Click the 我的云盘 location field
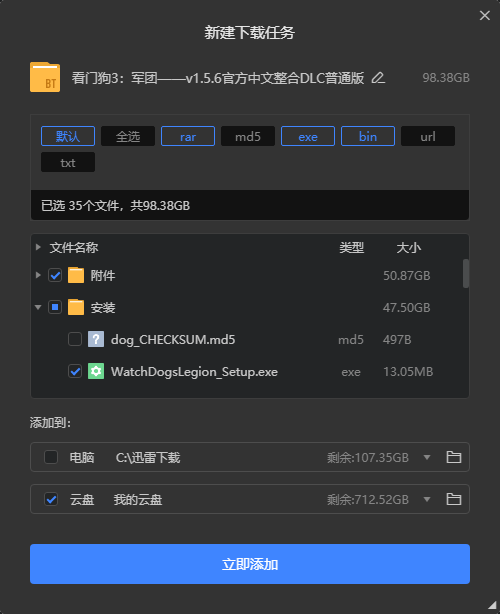Image resolution: width=500 pixels, height=614 pixels. [x=138, y=500]
